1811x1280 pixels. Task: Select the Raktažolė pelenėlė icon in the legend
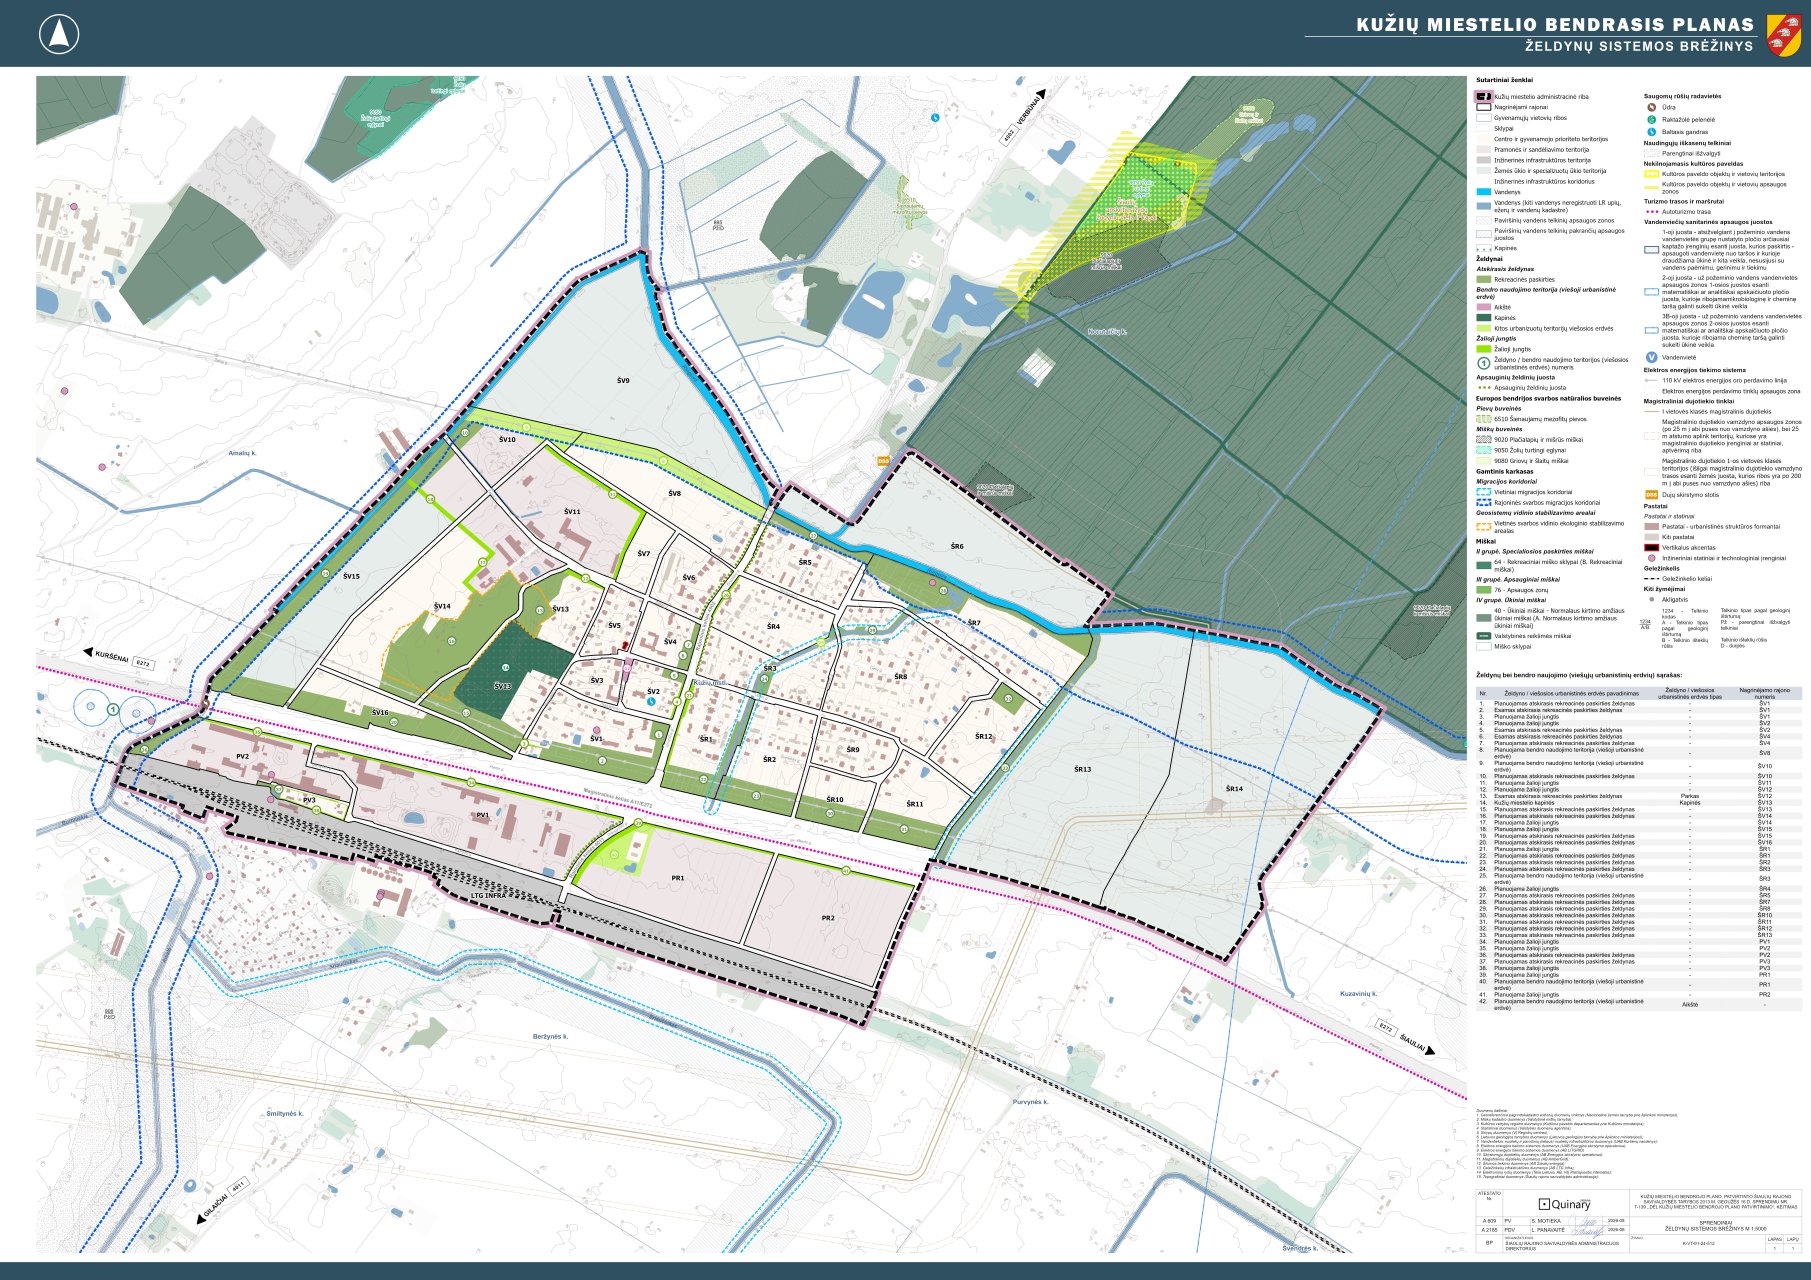pos(1652,119)
